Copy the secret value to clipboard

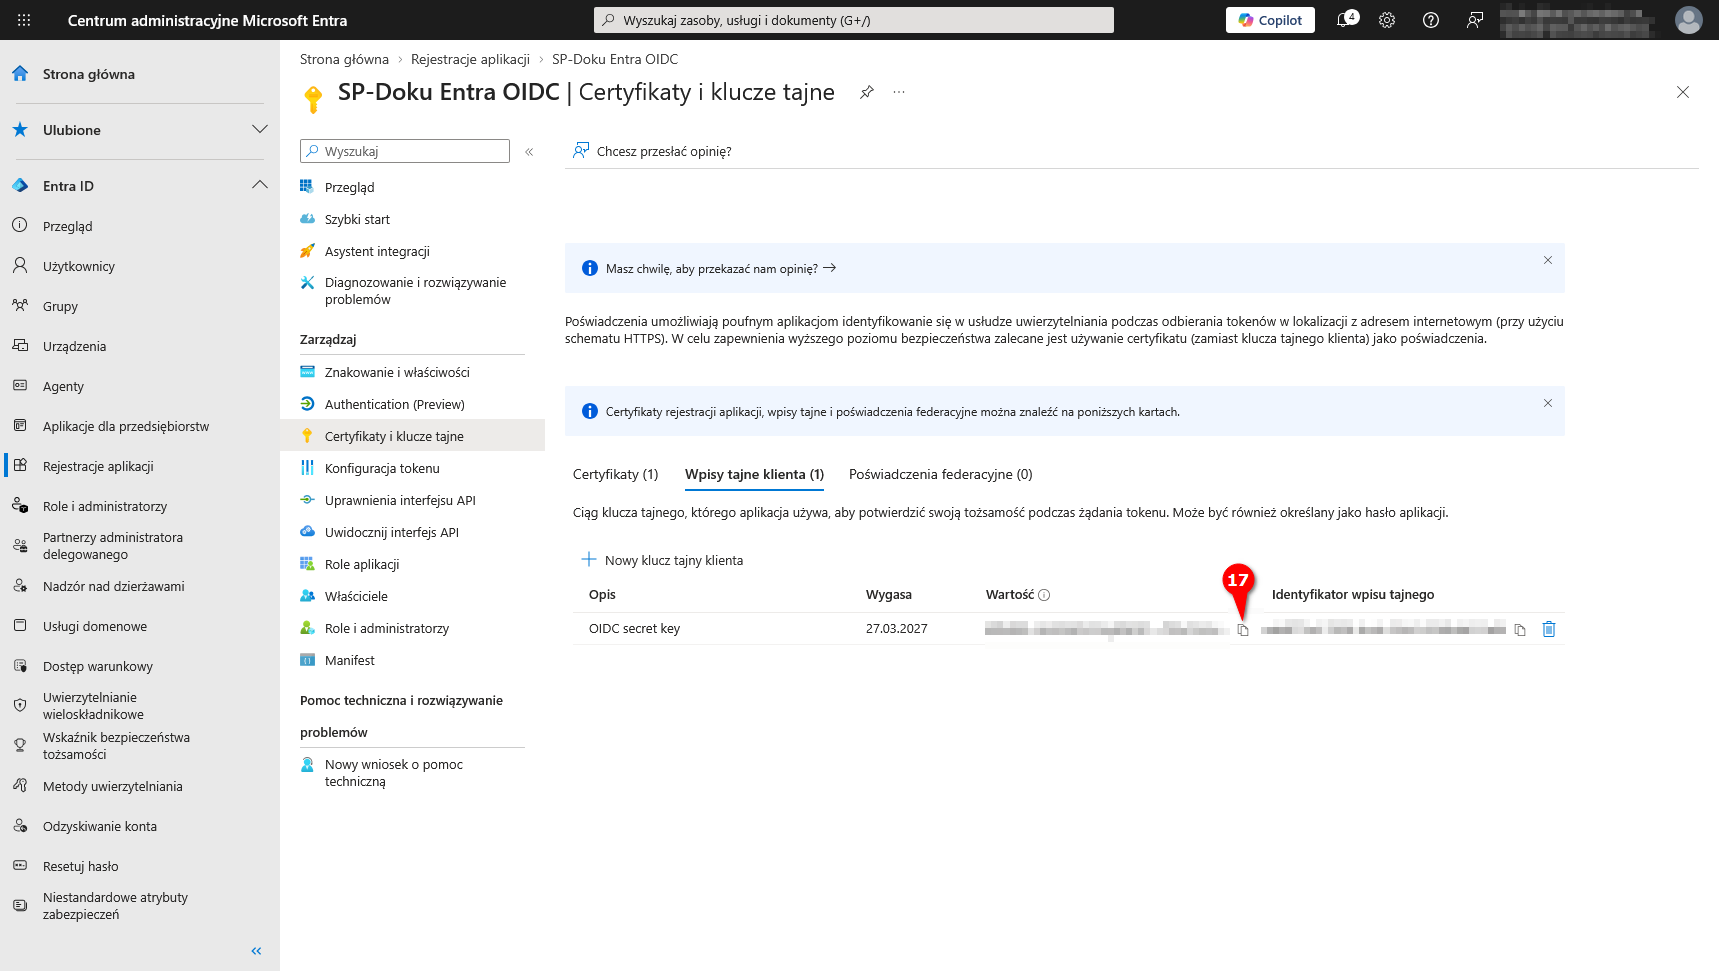(x=1243, y=630)
